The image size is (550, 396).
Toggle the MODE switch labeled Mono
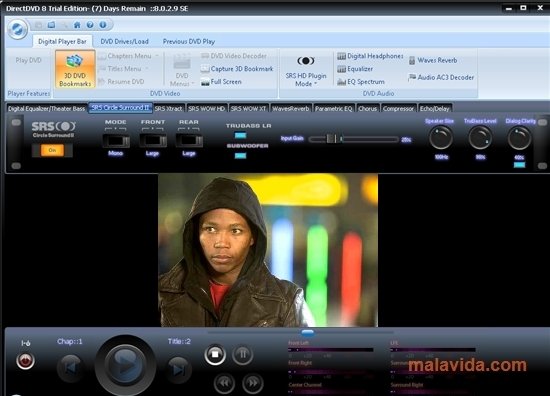[x=116, y=141]
